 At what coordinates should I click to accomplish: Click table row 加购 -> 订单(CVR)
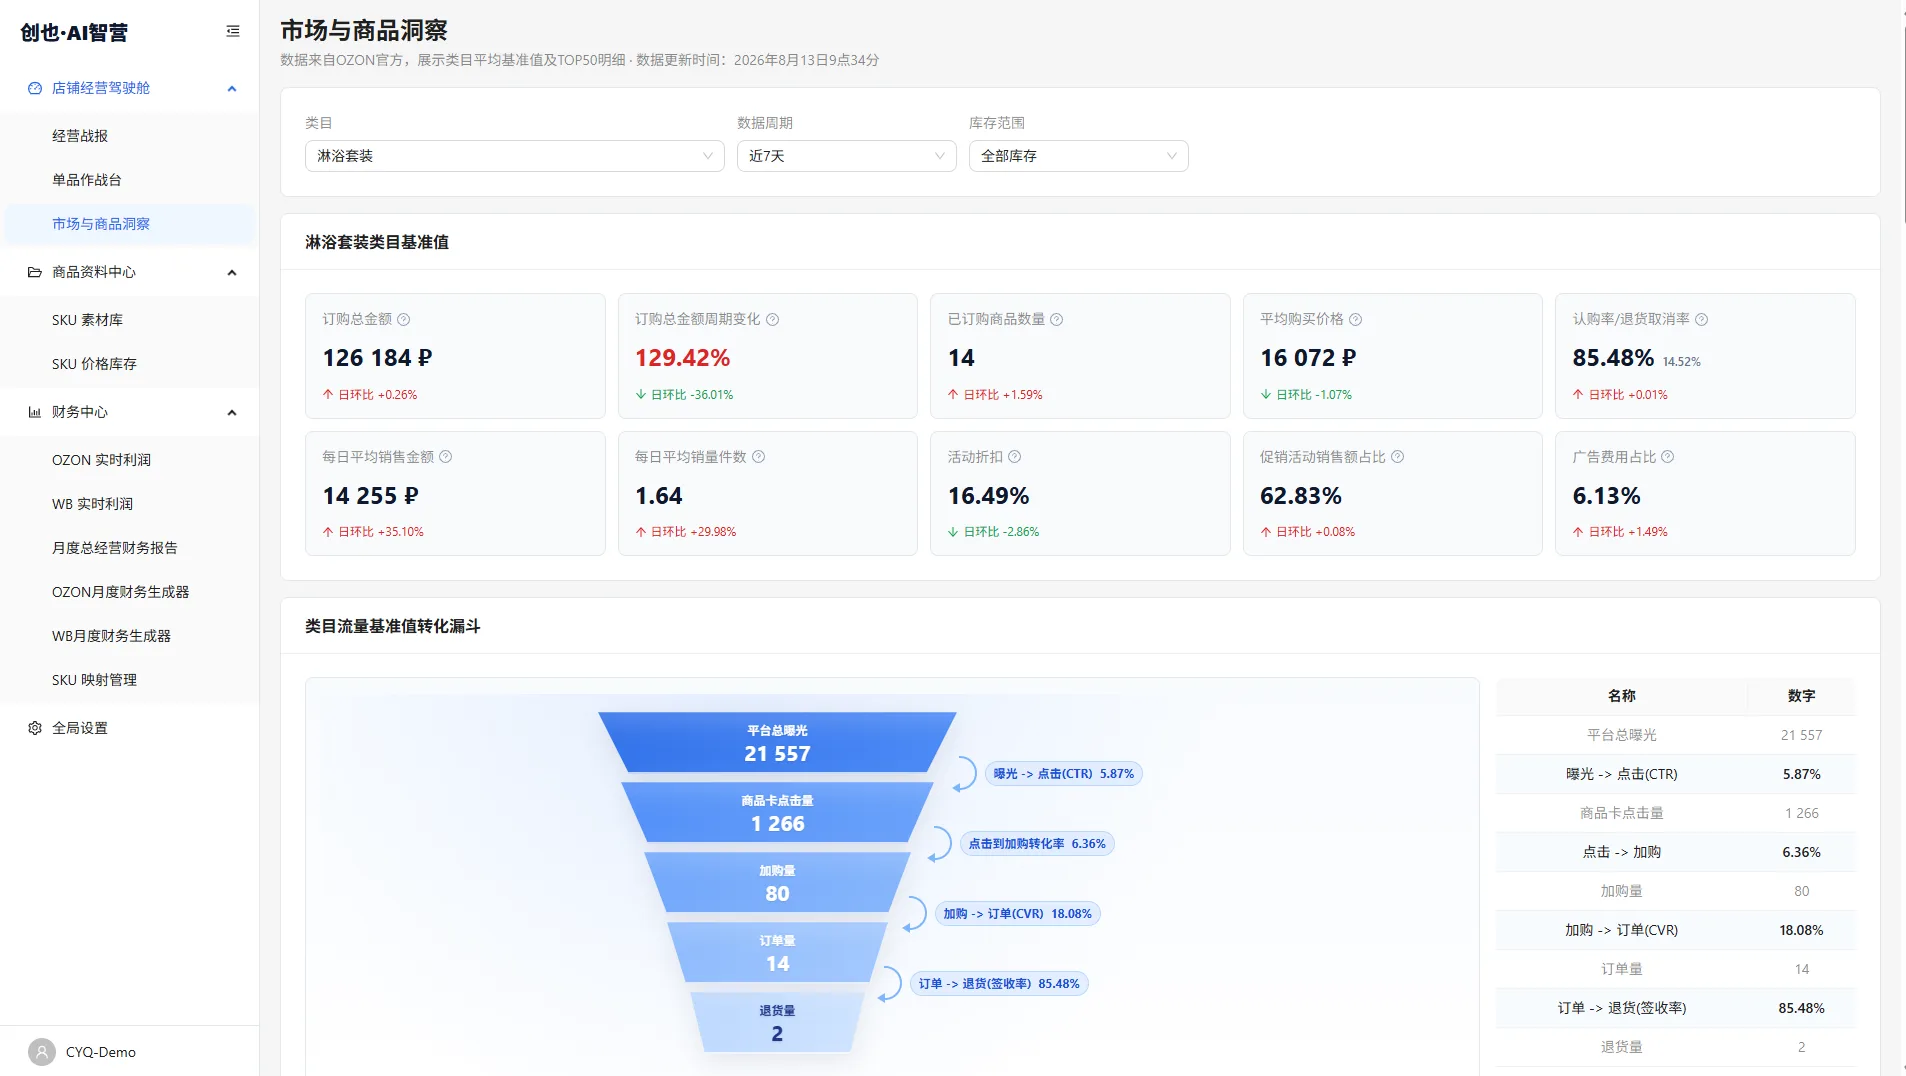(1675, 930)
